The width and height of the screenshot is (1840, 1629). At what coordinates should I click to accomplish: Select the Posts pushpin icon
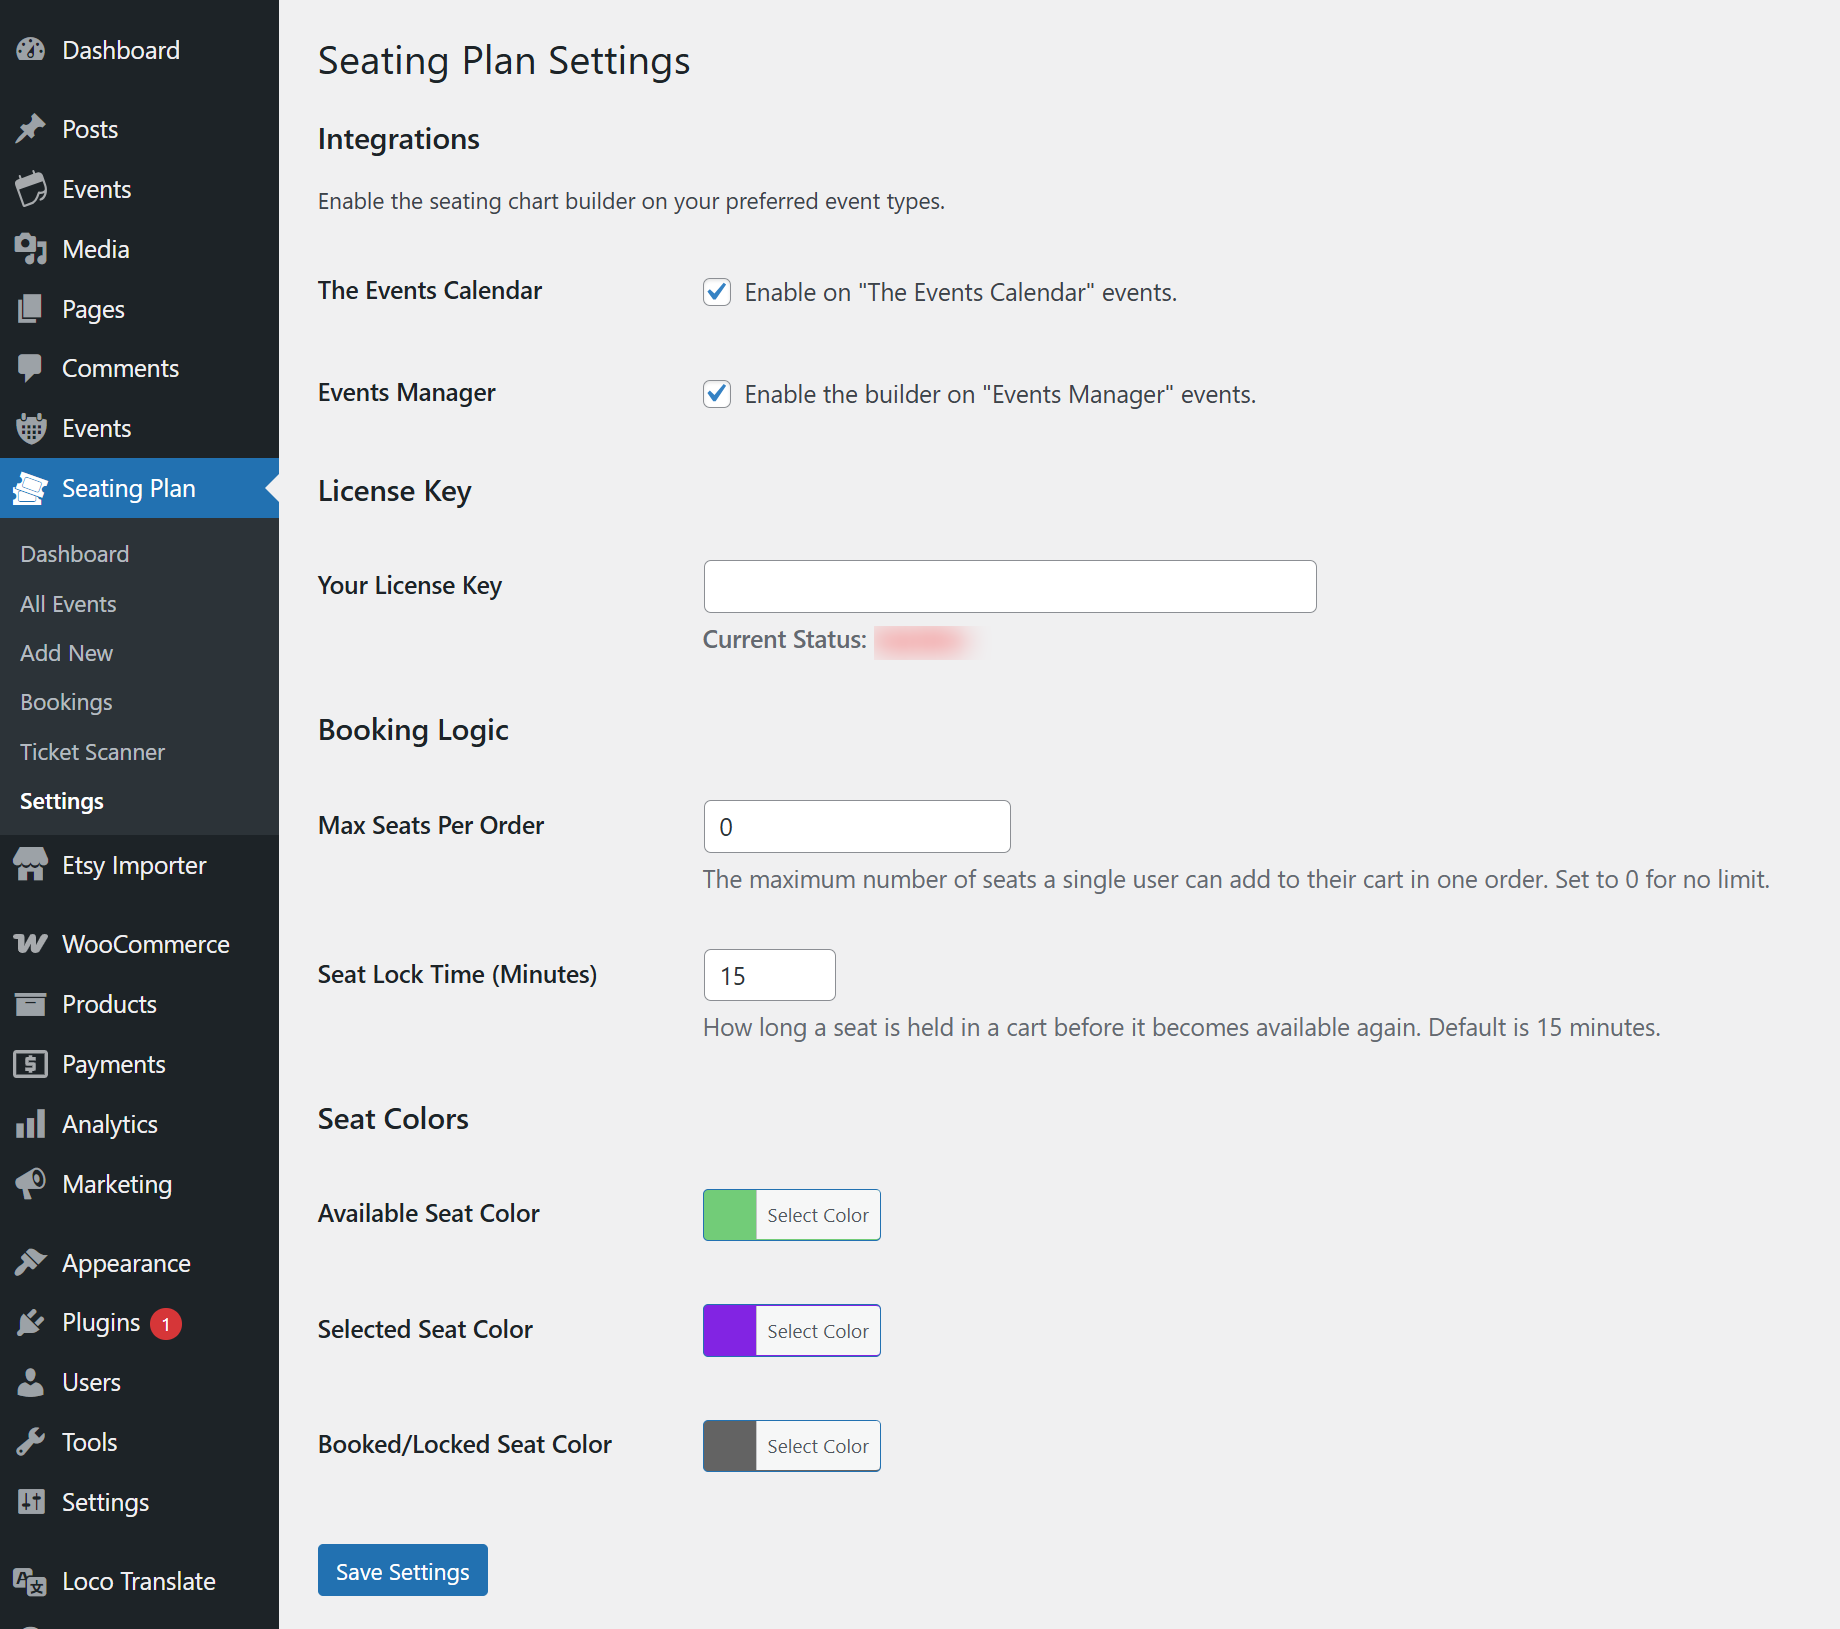pyautogui.click(x=31, y=128)
